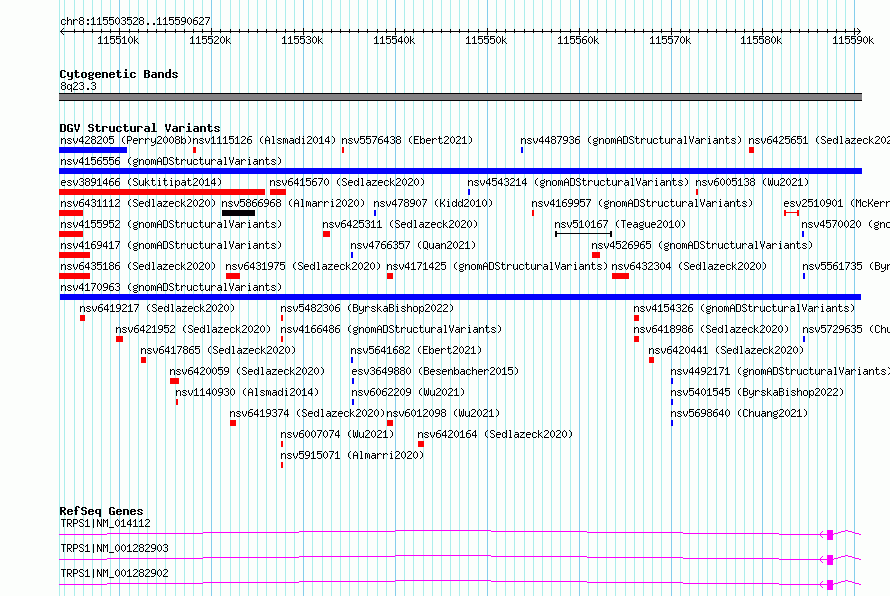Open variant nsv6435186 (Sedlazeck2020)
This screenshot has width=890, height=596.
138,266
